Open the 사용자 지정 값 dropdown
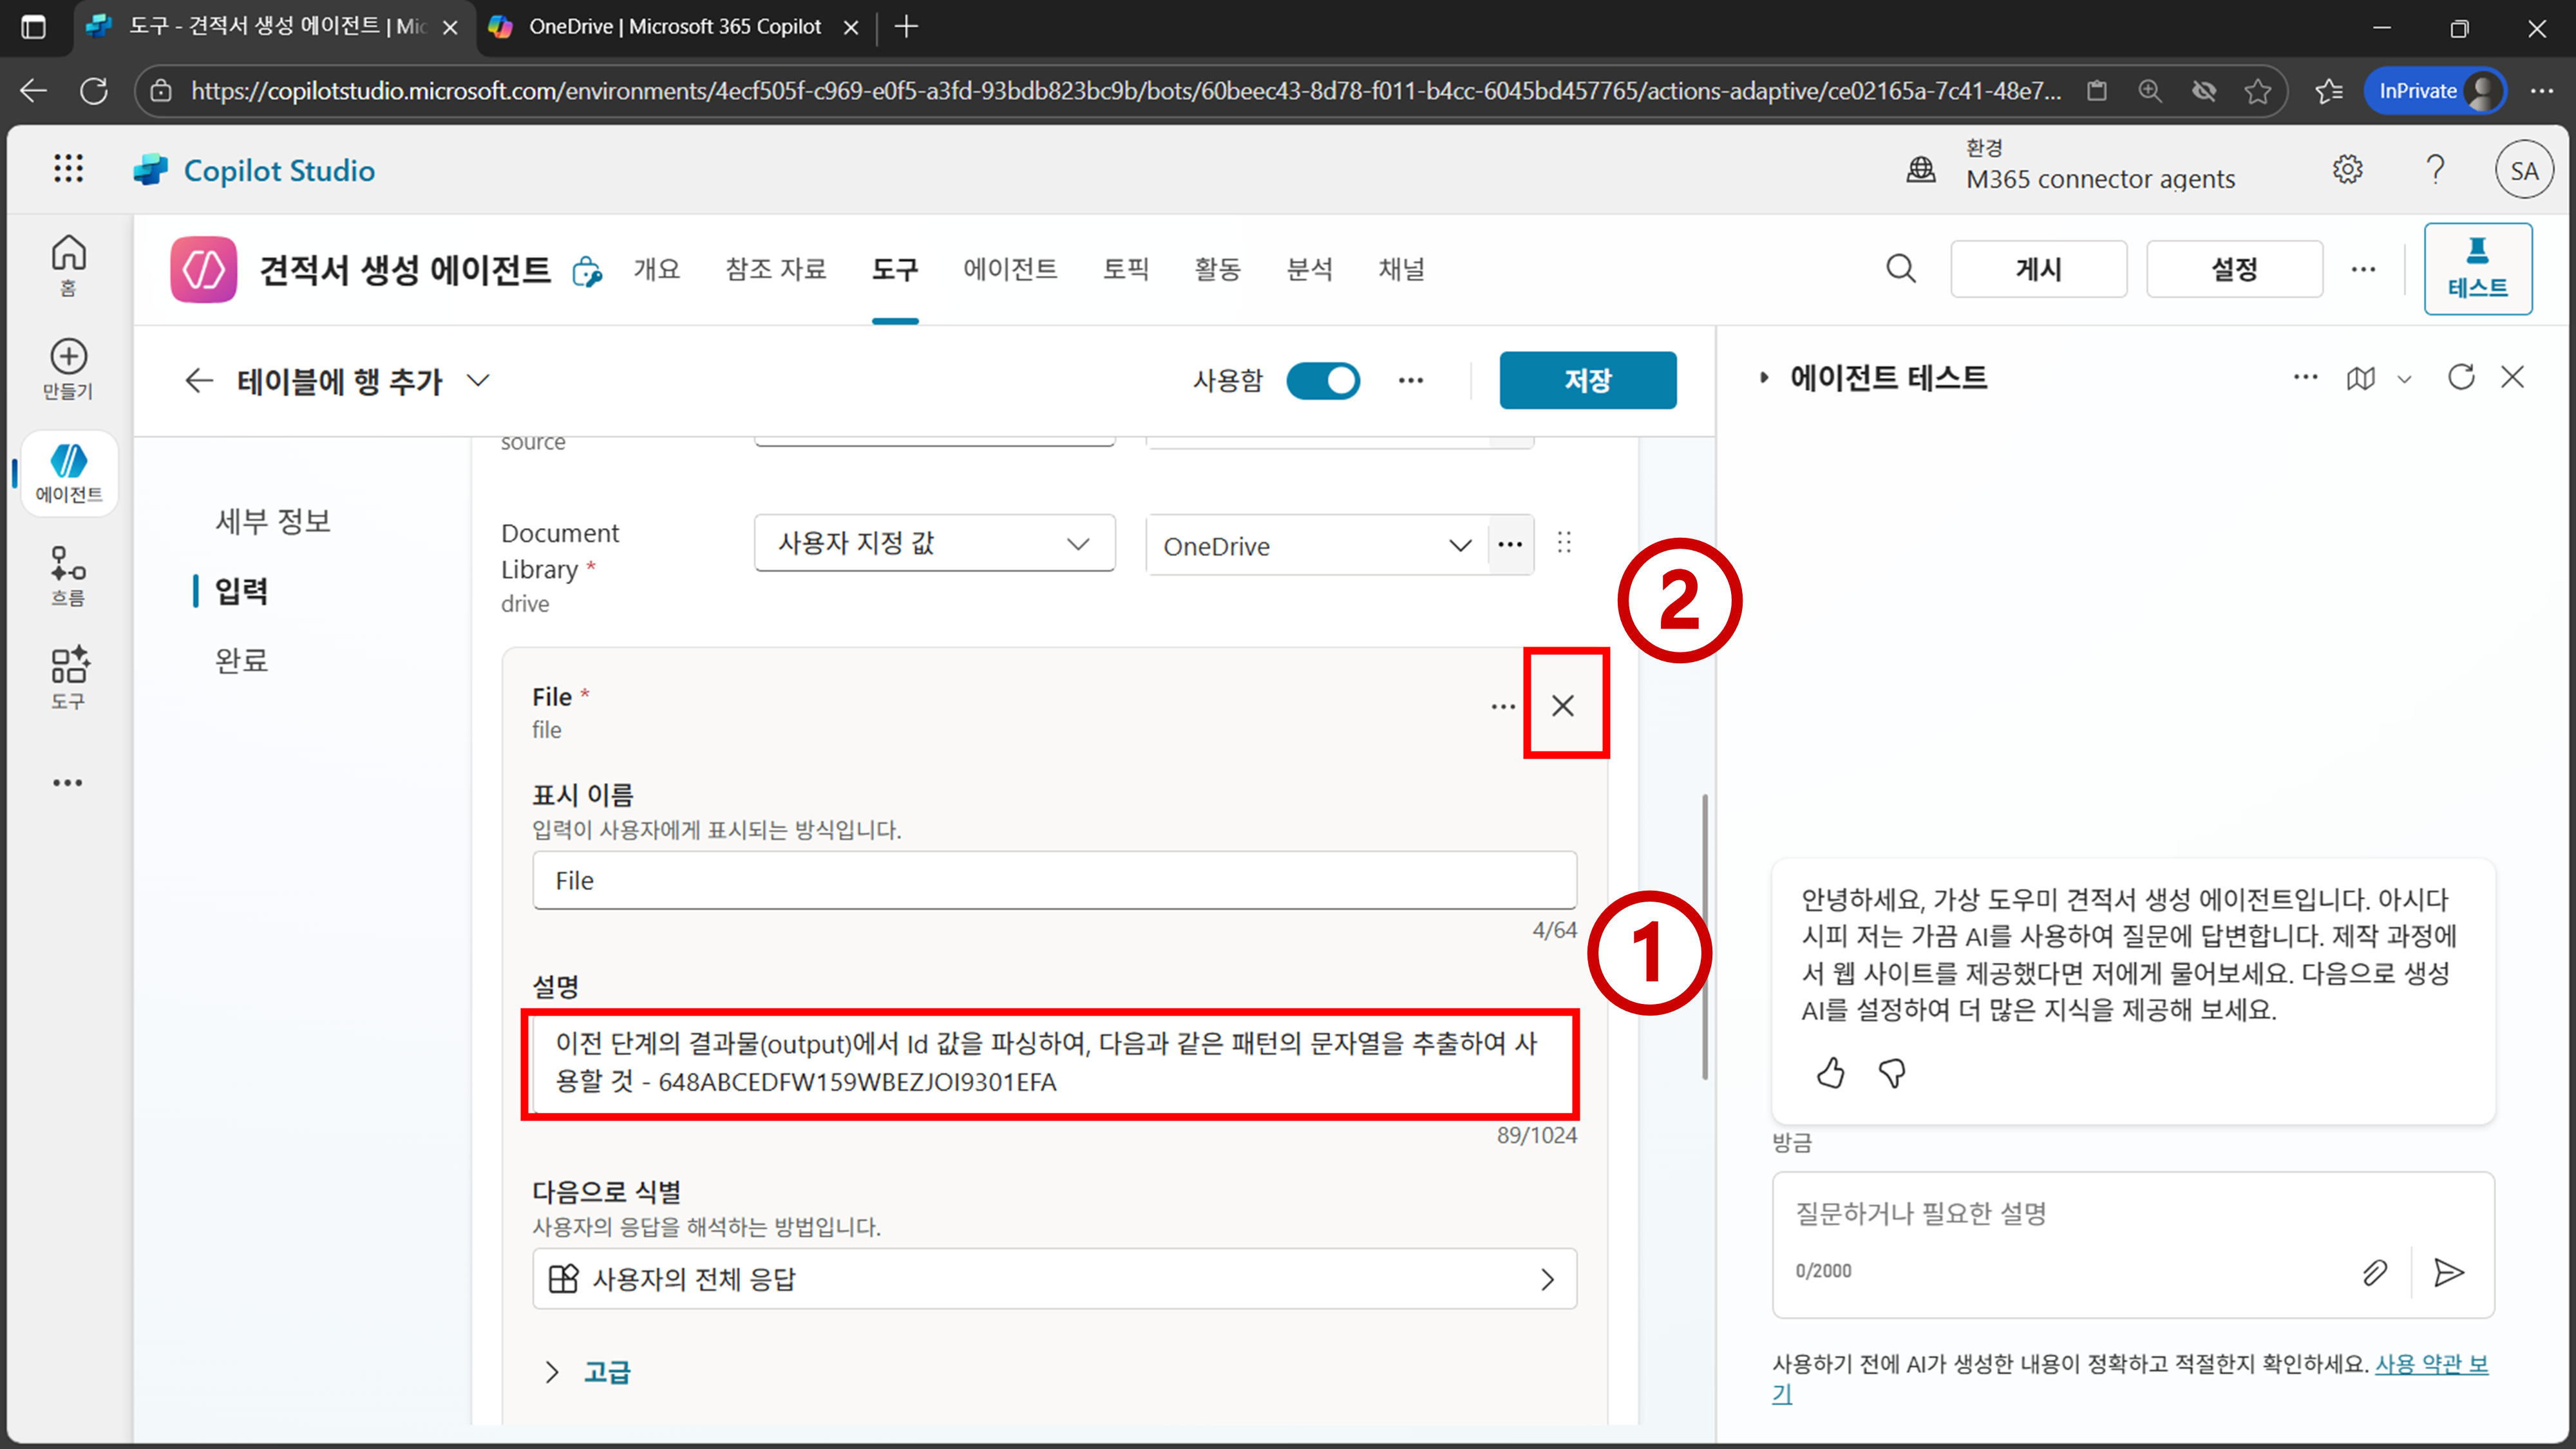 934,543
